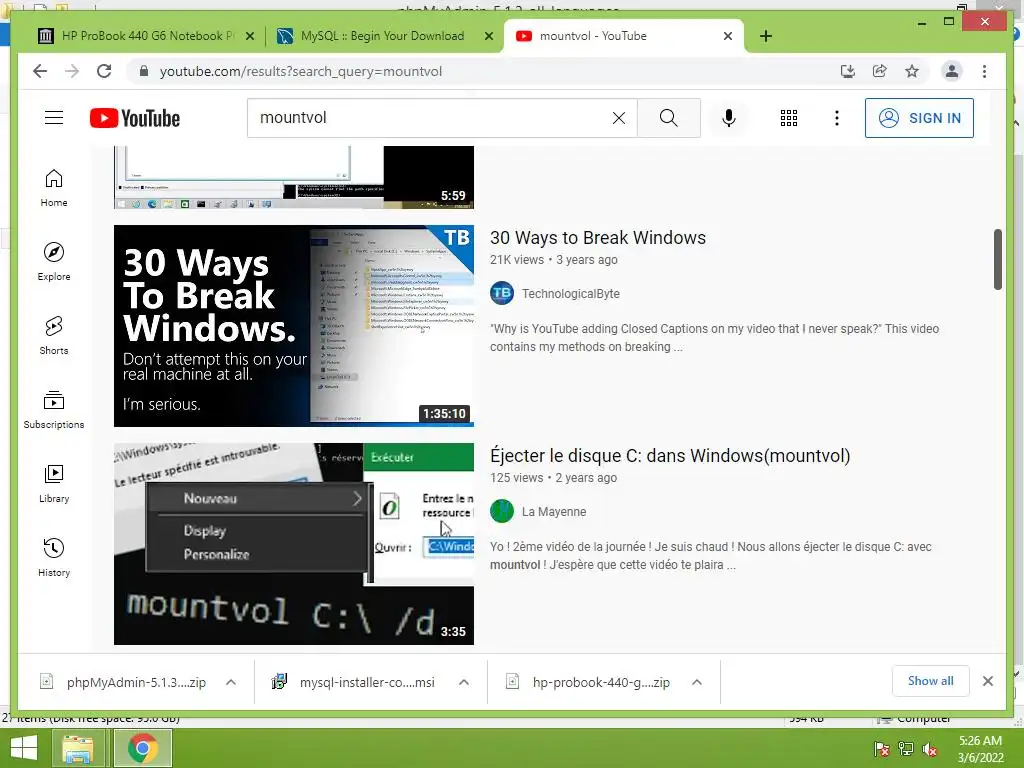Open YouTube apps grid

click(789, 118)
